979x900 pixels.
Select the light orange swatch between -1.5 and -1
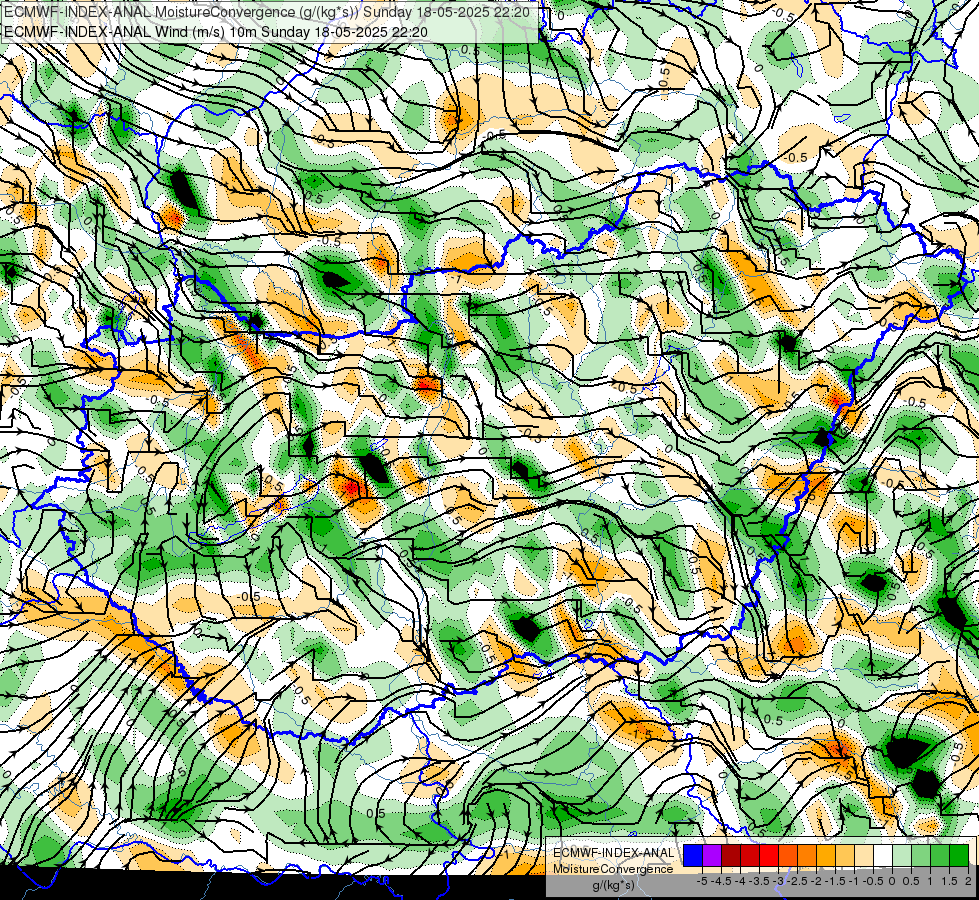(845, 855)
